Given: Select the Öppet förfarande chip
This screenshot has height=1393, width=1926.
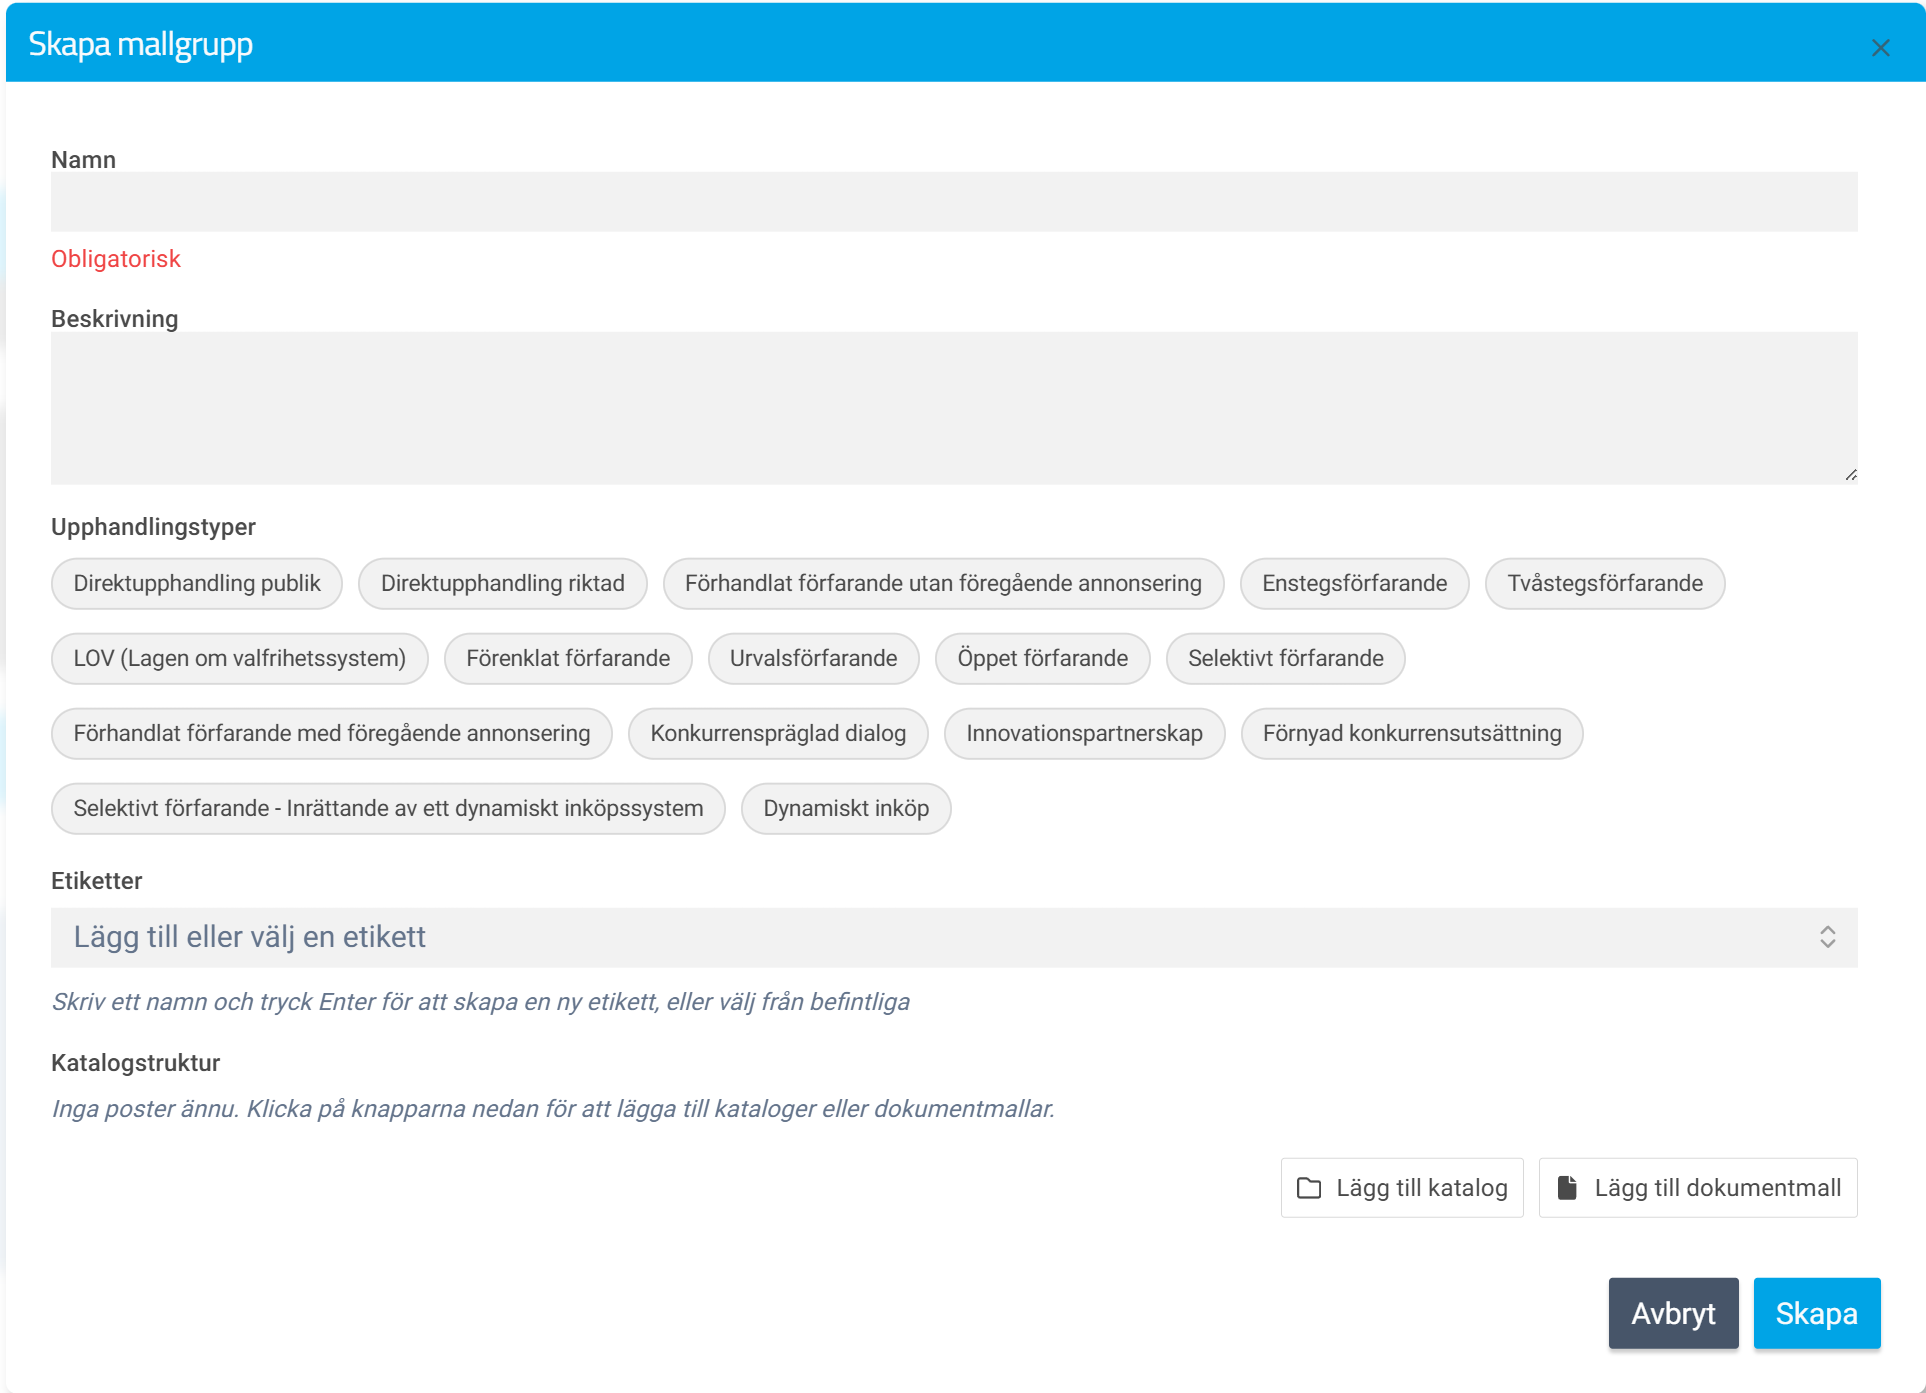Looking at the screenshot, I should click(x=1042, y=659).
